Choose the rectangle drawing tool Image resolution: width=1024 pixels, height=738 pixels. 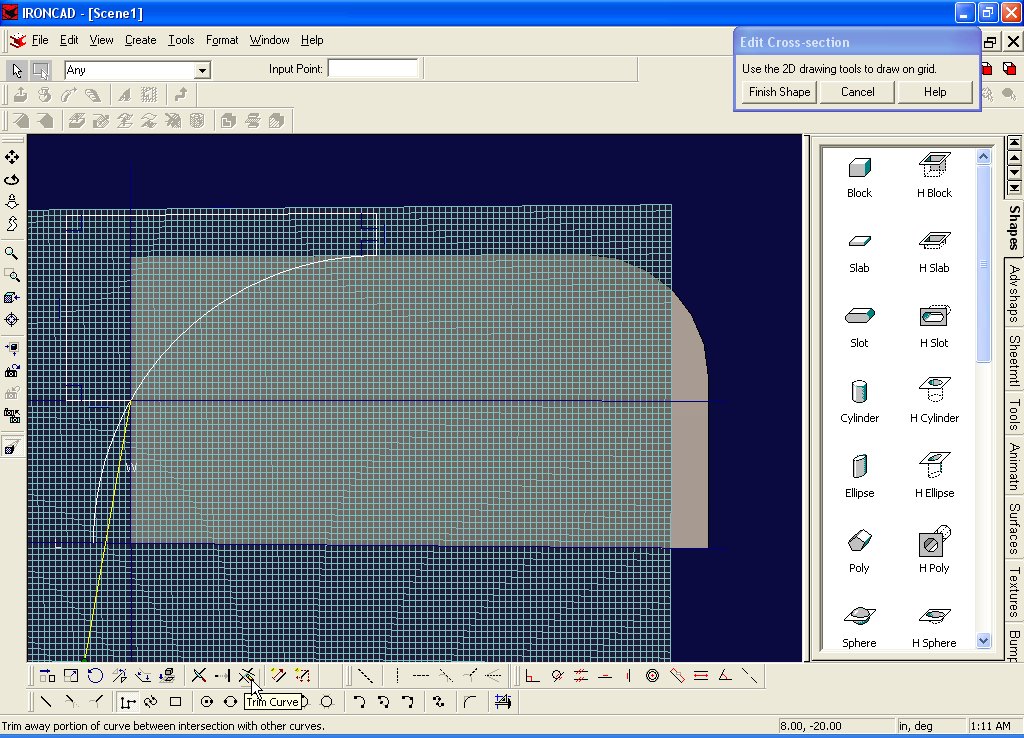coord(175,702)
